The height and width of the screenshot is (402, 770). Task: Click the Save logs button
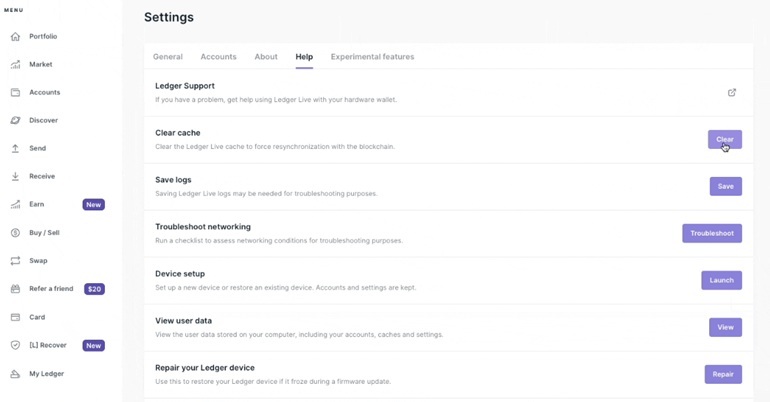725,186
